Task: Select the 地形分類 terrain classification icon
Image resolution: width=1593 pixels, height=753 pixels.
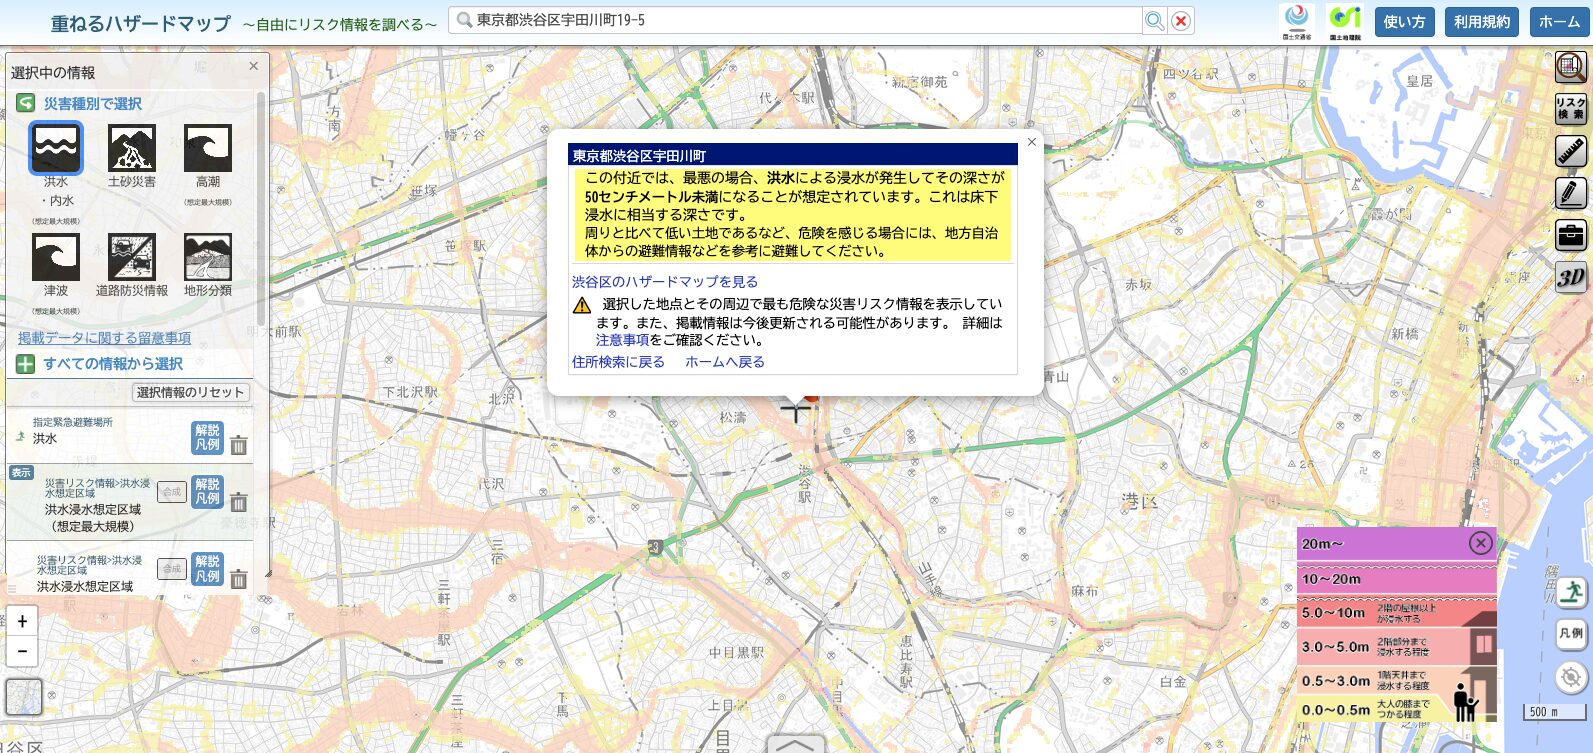Action: tap(208, 258)
